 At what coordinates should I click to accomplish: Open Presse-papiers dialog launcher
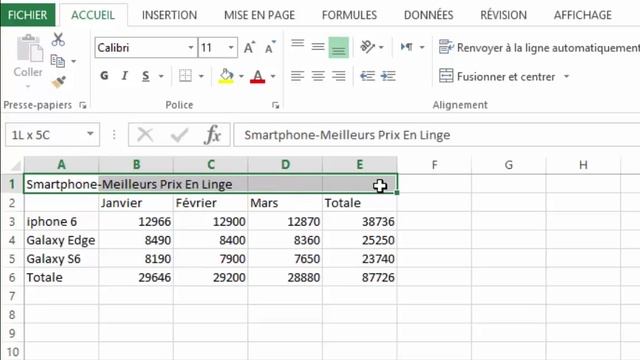(x=83, y=106)
